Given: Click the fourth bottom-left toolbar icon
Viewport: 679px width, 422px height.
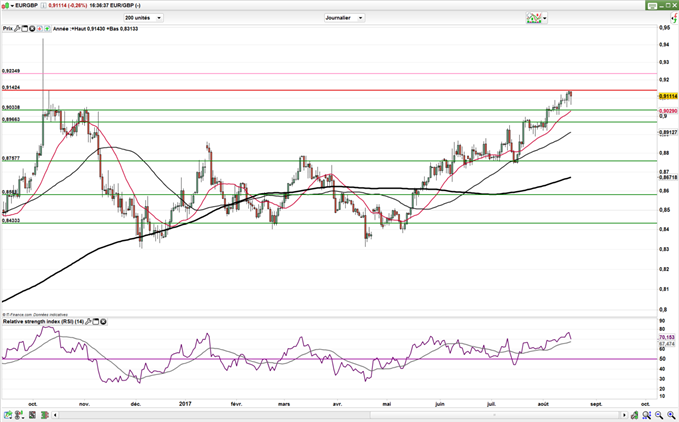Looking at the screenshot, I should [x=44, y=415].
